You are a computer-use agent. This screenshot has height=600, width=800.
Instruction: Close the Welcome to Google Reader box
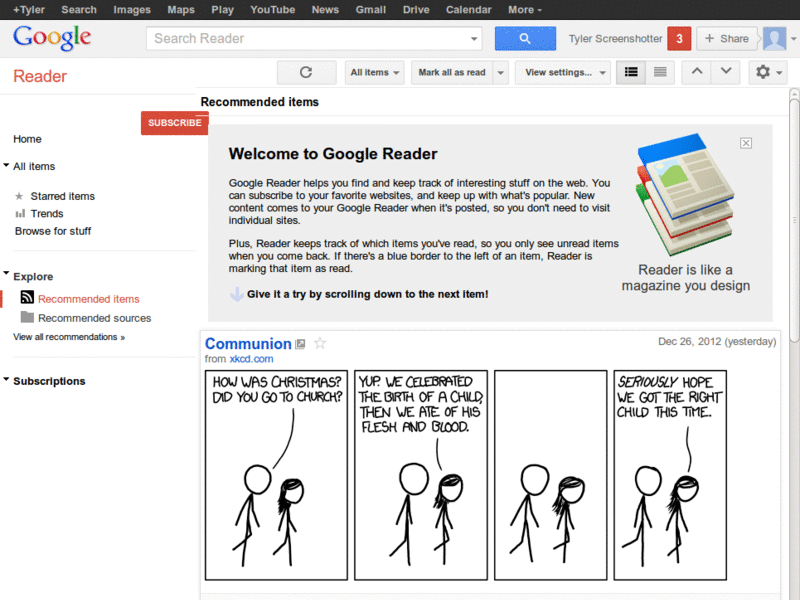pos(746,143)
